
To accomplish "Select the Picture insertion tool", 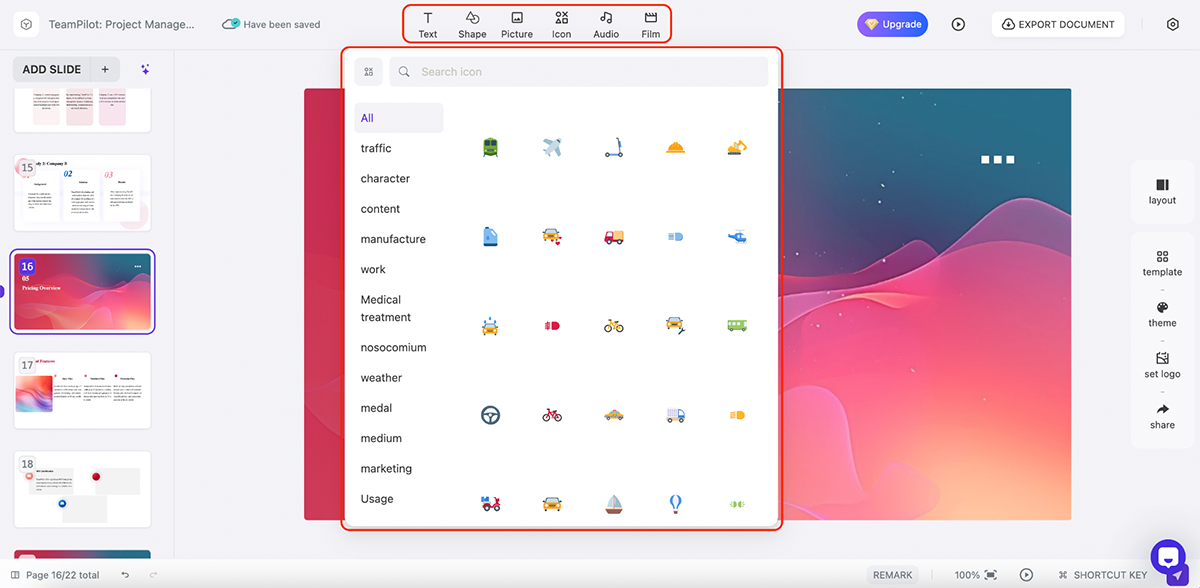I will coord(516,22).
